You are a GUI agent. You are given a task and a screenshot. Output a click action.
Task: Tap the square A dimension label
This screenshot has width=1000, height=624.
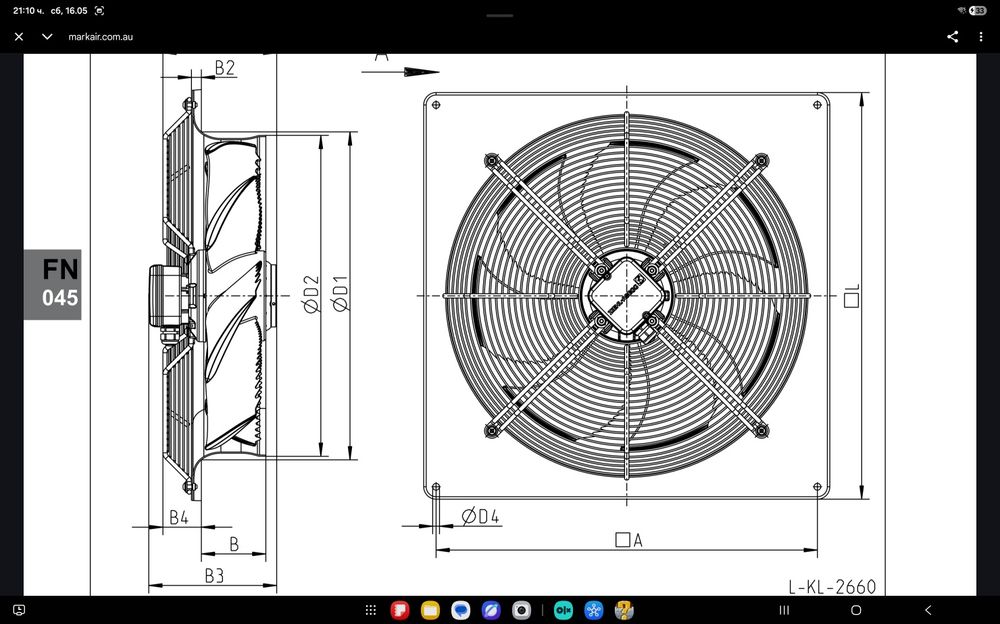pos(629,540)
